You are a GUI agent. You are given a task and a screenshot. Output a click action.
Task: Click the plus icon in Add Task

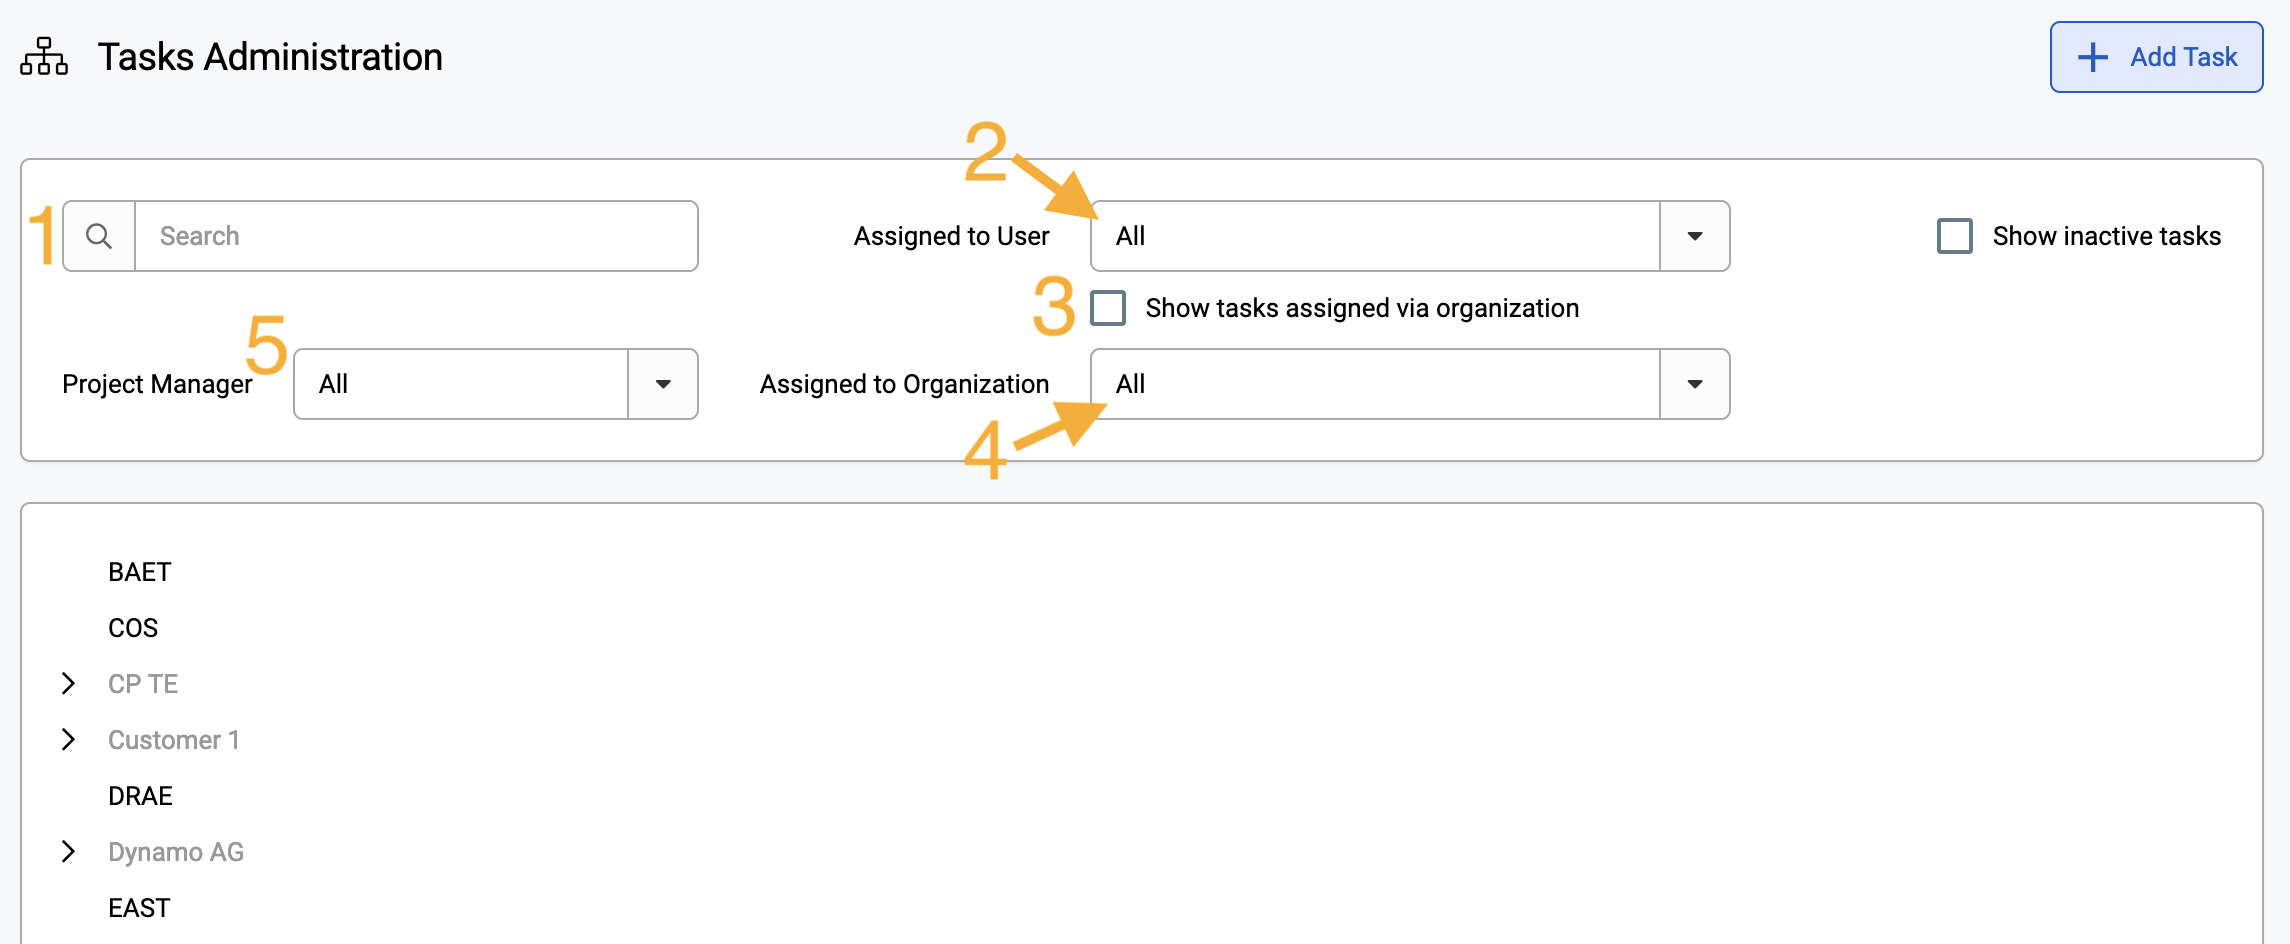coord(2093,57)
